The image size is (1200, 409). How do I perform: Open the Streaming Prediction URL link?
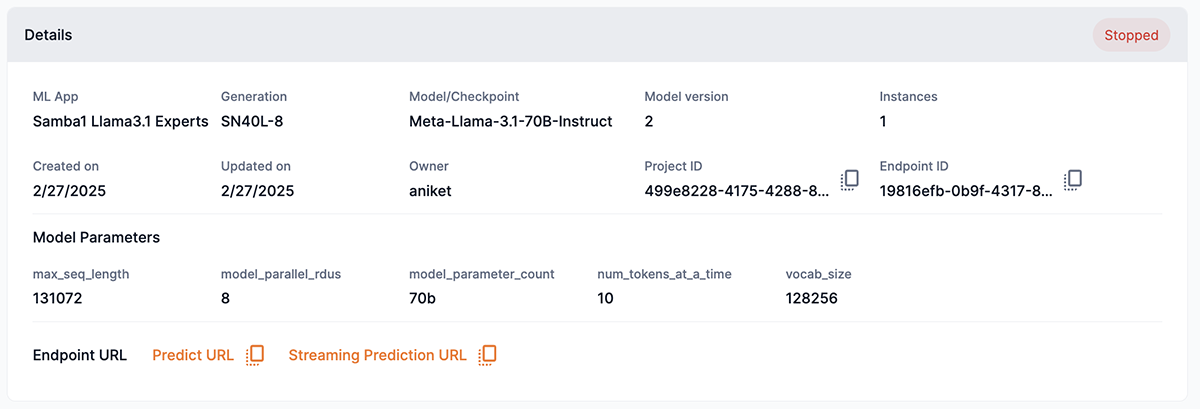(377, 355)
